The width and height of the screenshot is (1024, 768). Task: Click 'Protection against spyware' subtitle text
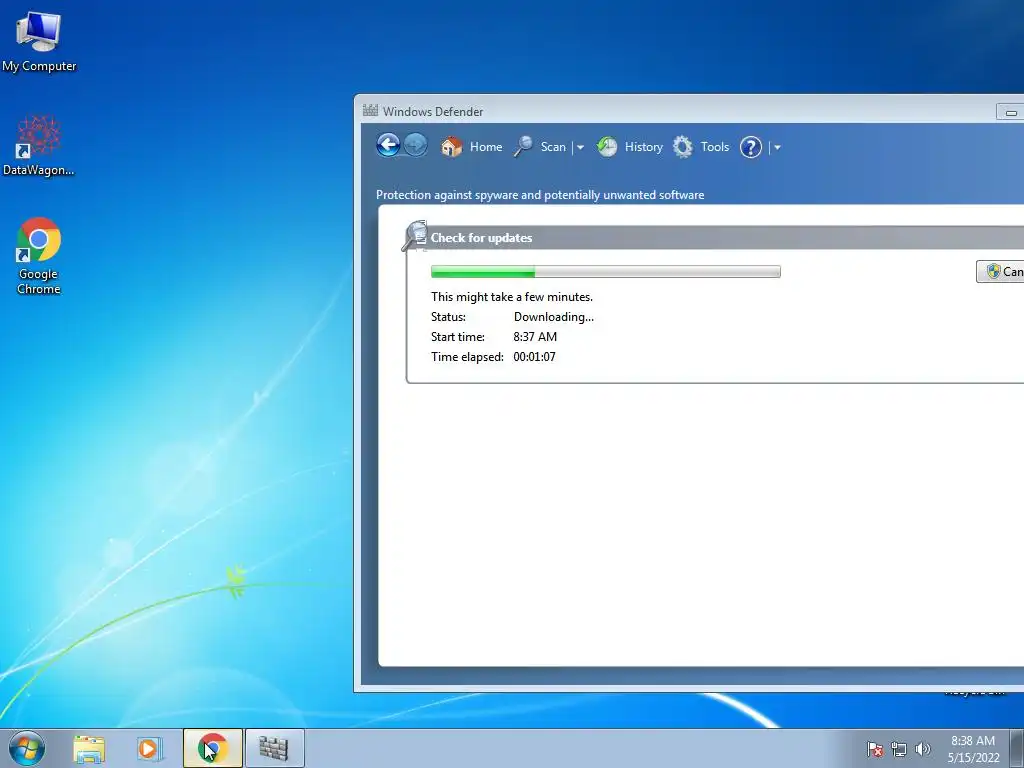(x=540, y=195)
